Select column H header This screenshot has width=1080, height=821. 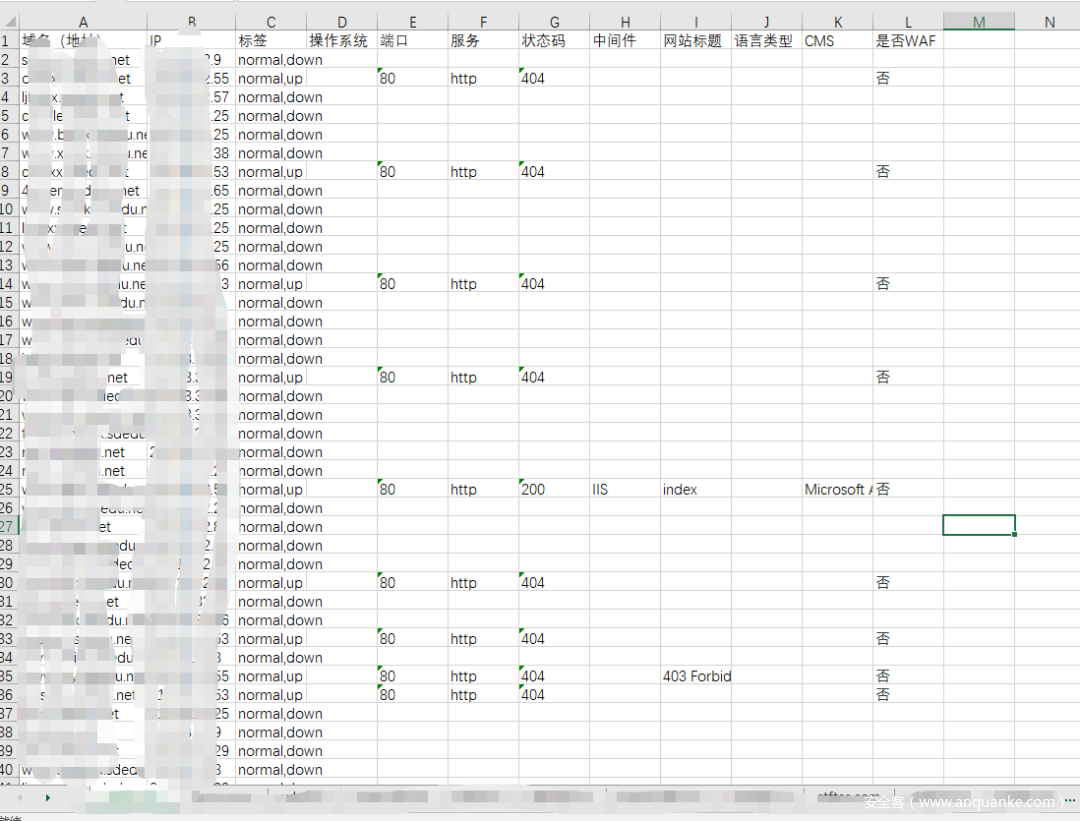tap(625, 22)
